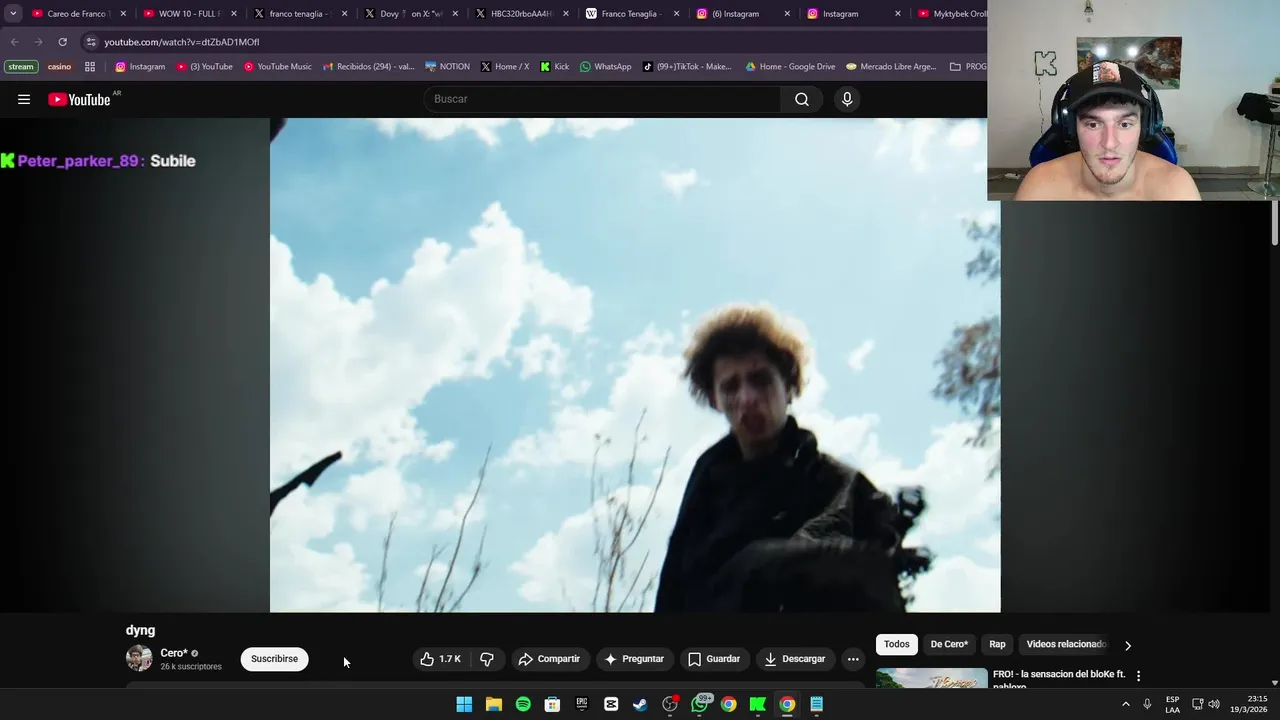Switch to franco tenaglia X tab
Viewport: 1280px width, 720px height.
pos(300,14)
